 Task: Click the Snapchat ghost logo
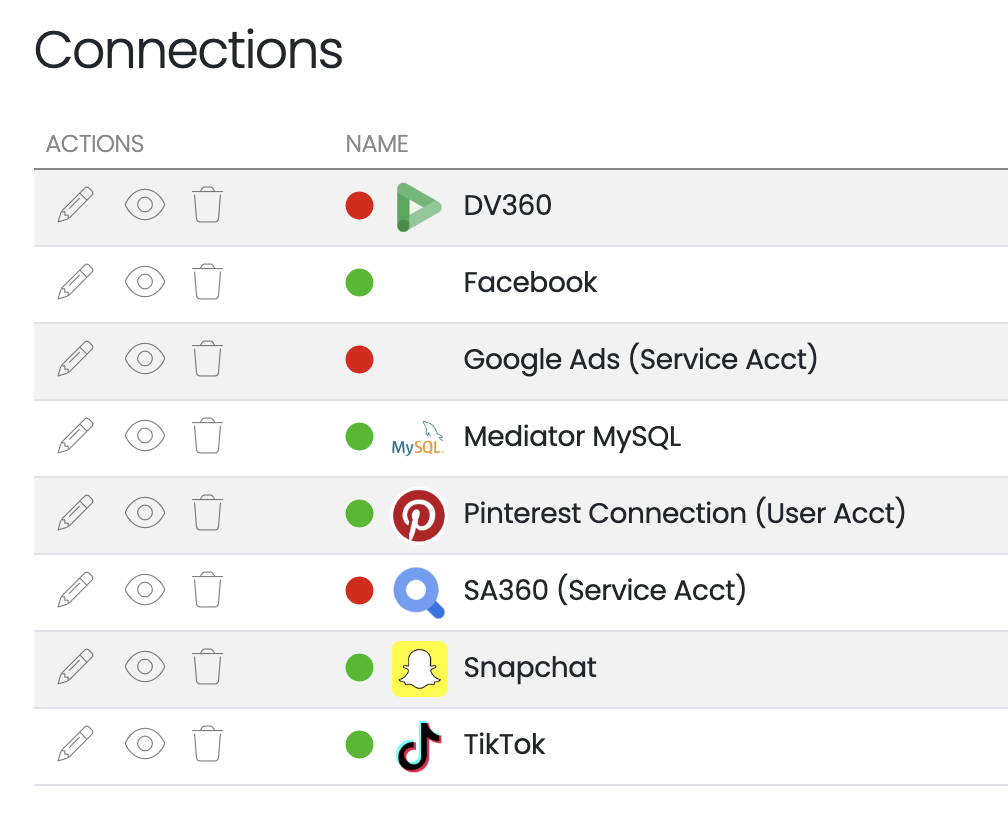[420, 668]
